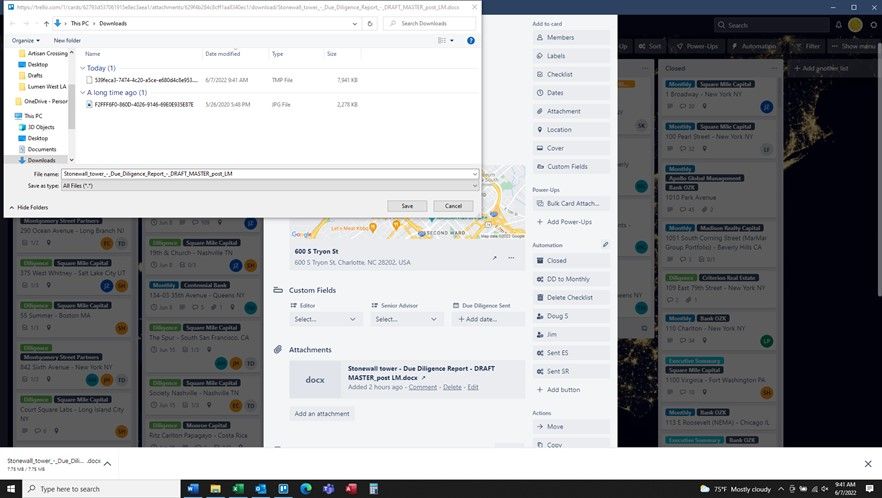Click Add an attachment
Screen dimensions: 882x498
tap(322, 414)
